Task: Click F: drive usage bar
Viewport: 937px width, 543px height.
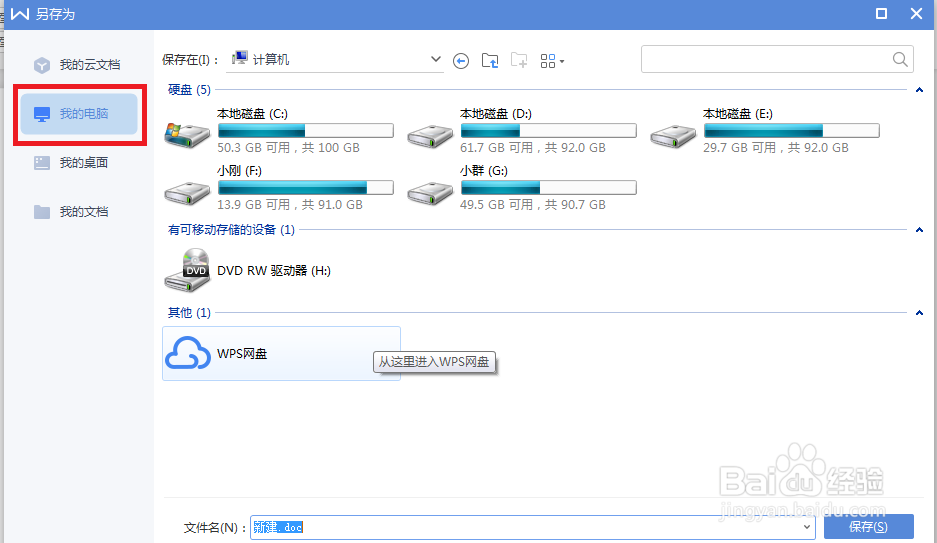Action: point(306,188)
